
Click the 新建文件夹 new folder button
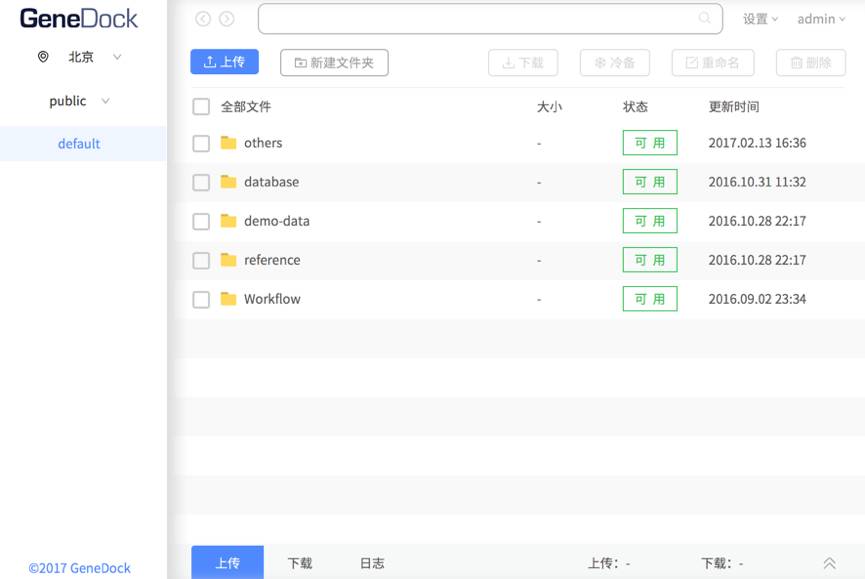(x=334, y=63)
